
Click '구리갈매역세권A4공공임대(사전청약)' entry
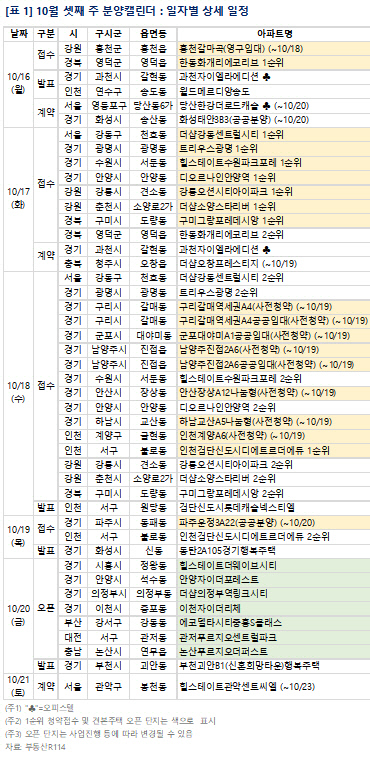[x=254, y=321]
